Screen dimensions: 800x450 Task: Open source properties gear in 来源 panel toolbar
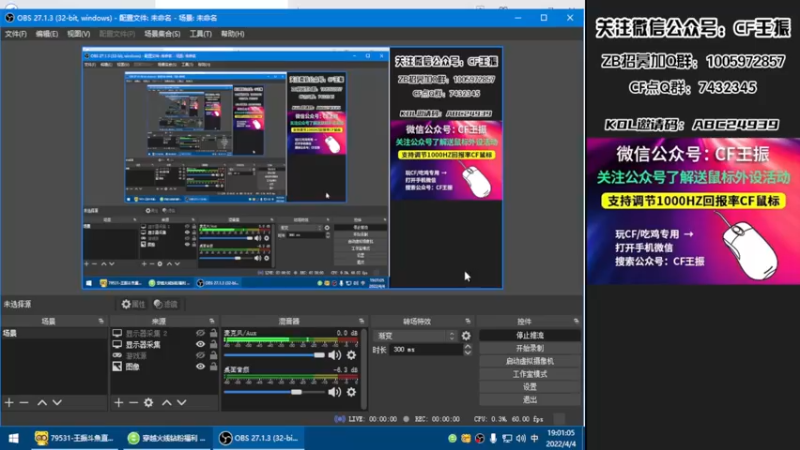tap(148, 403)
